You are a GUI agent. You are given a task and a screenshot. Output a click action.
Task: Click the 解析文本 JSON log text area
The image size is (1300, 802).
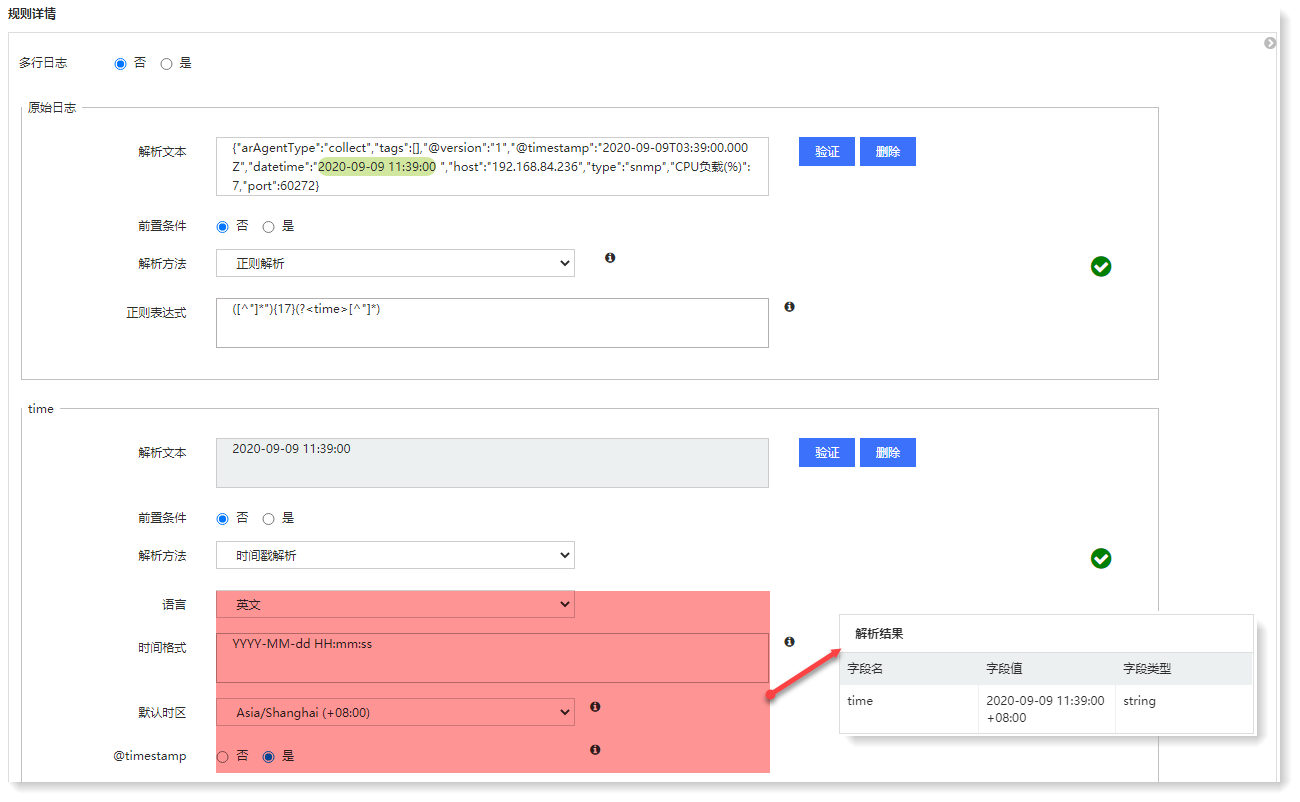coord(492,166)
